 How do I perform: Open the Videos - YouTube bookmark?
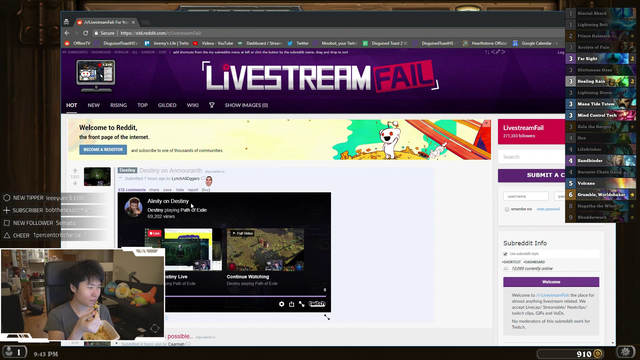[213, 43]
